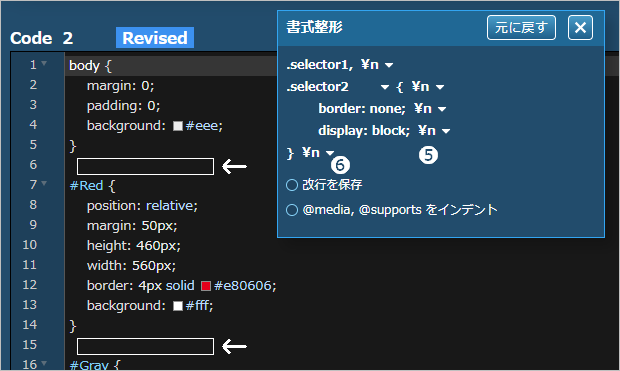Collapse the #Red block fold arrow on line 7
This screenshot has width=620, height=371.
point(44,183)
